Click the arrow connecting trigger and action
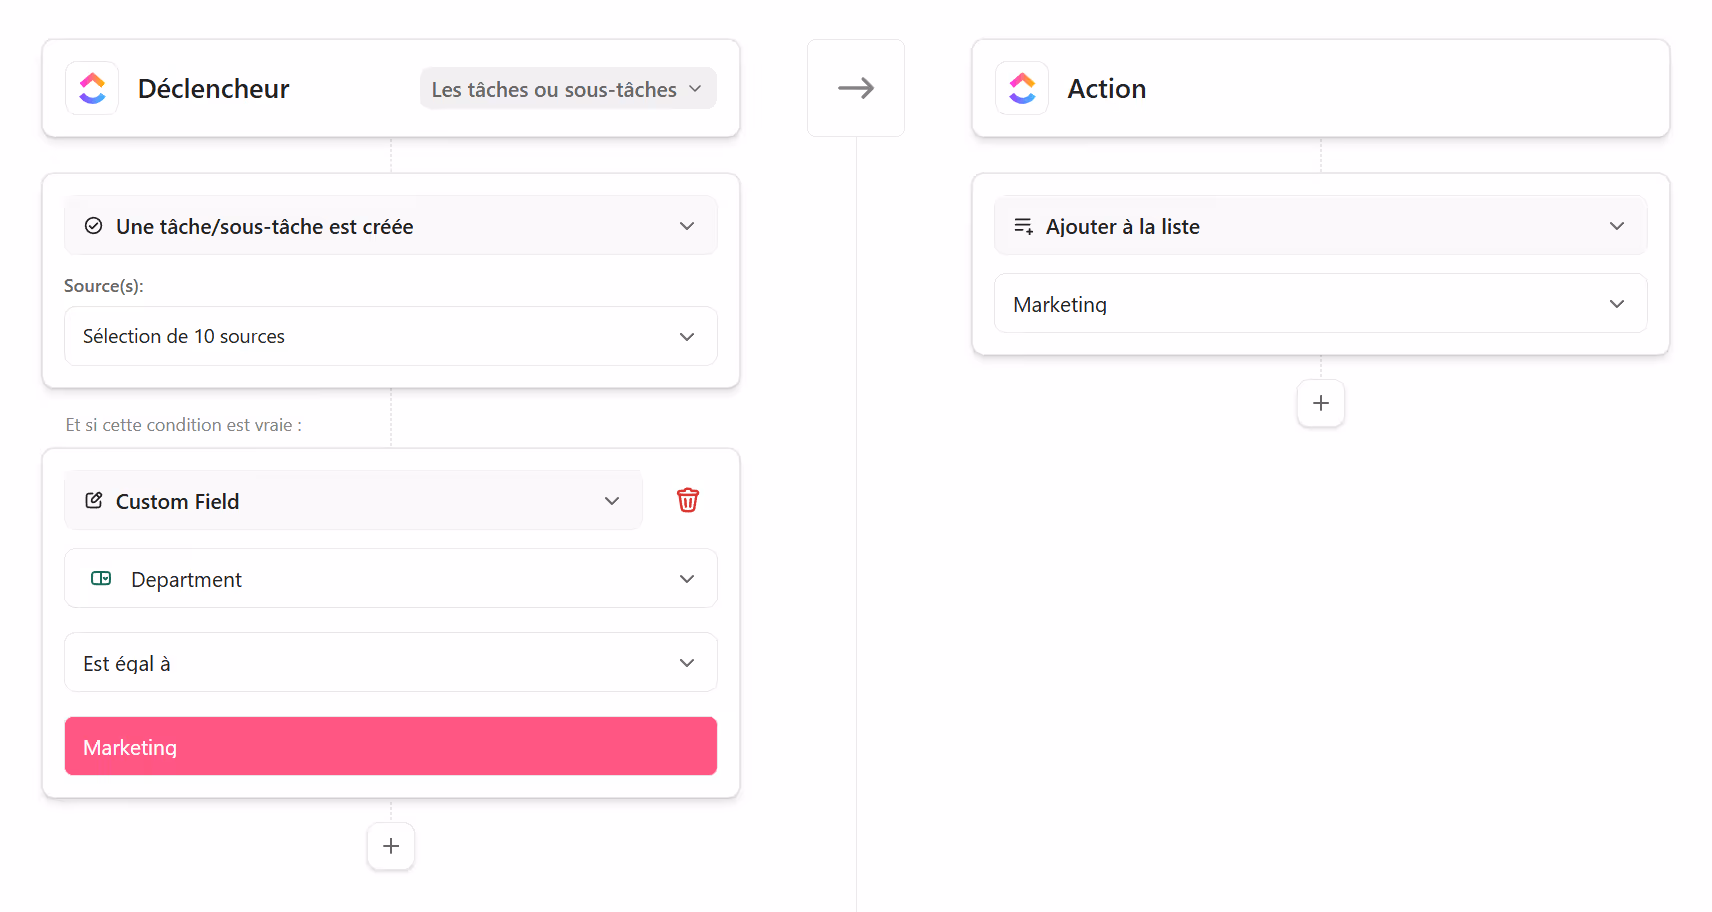 coord(855,88)
